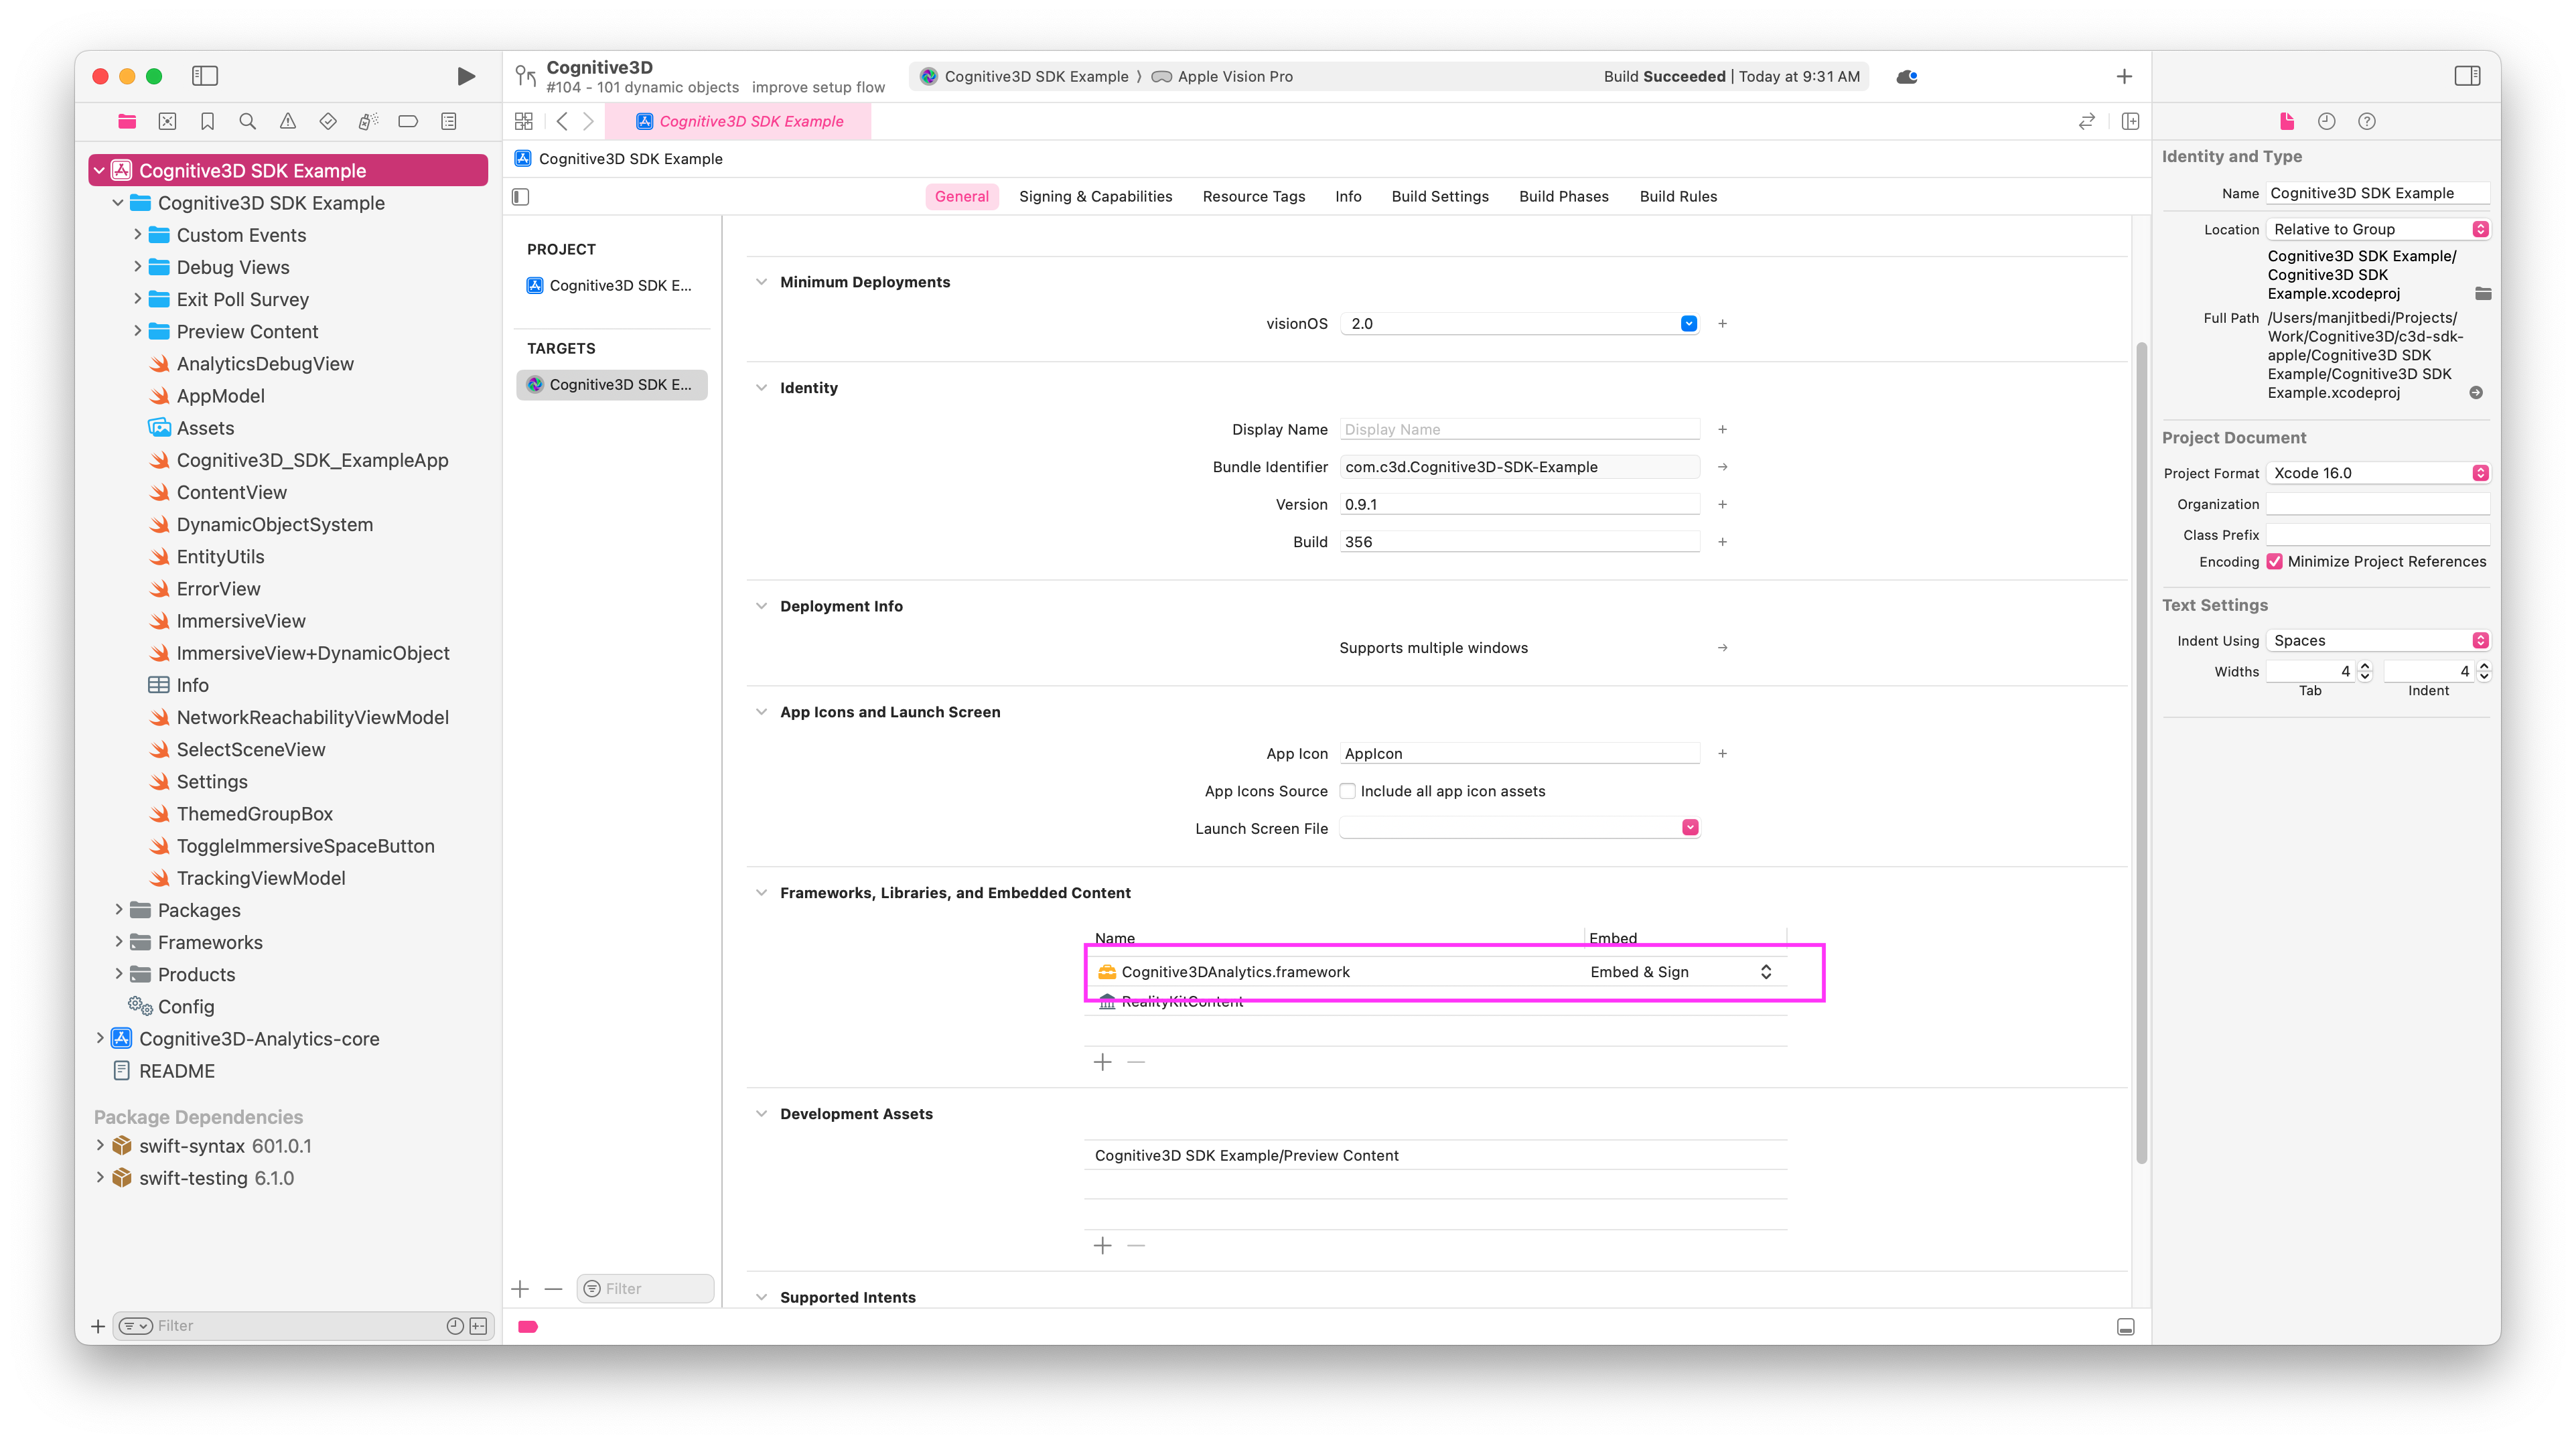The height and width of the screenshot is (1444, 2576).
Task: Open the breakpoint navigator icon
Action: pyautogui.click(x=408, y=121)
